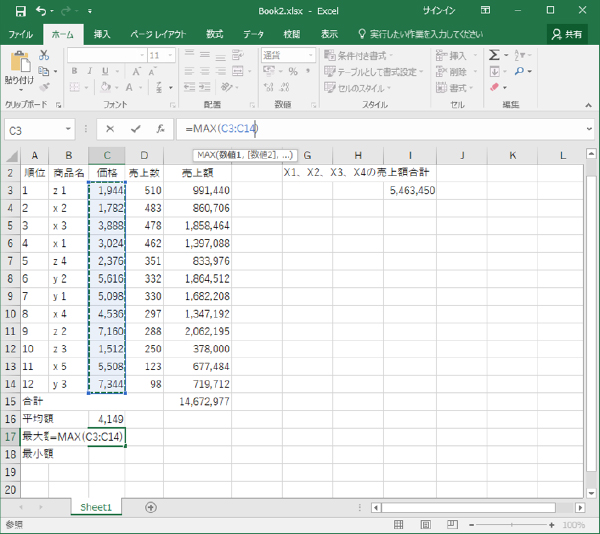Toggle center horizontal alignment
Screen dimensions: 600x534
click(205, 71)
